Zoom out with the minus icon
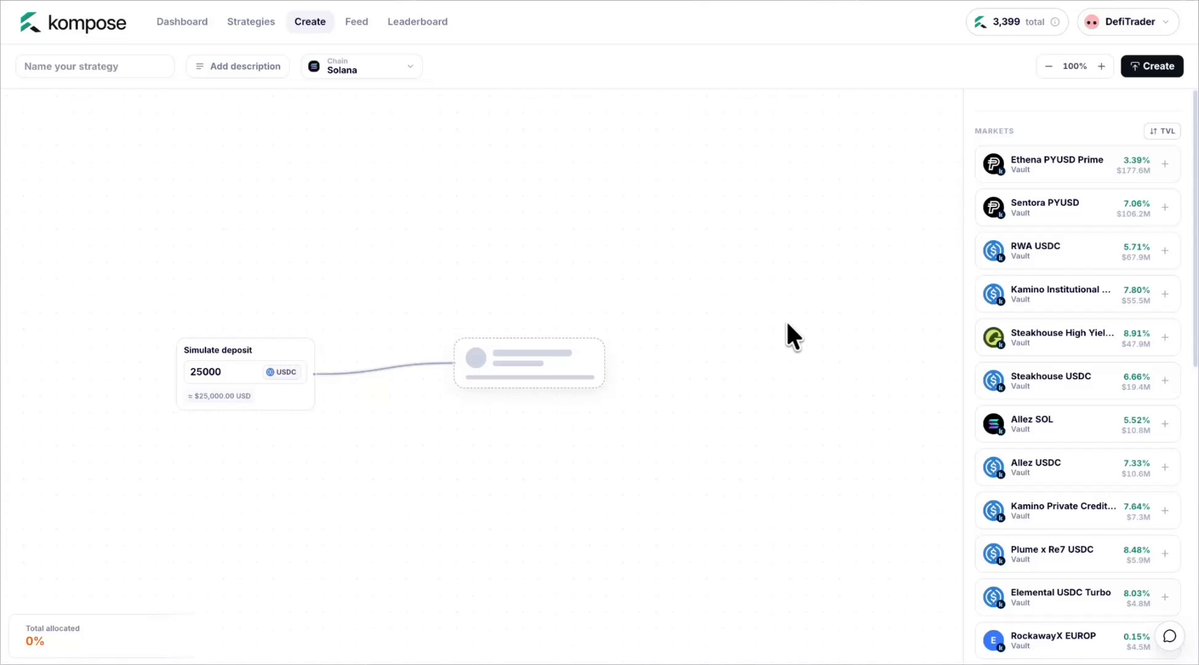Screen dimensions: 1199x665 point(1048,66)
